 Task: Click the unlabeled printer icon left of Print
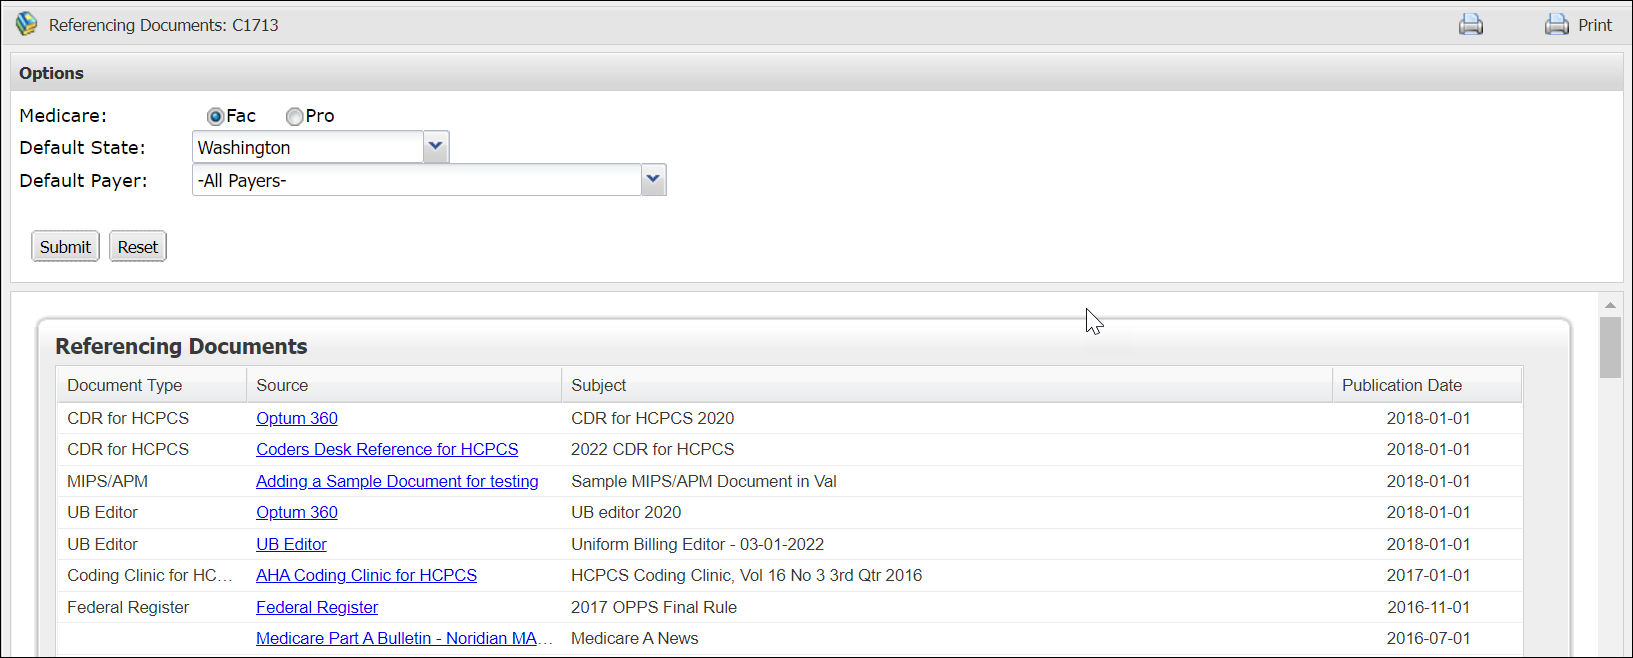point(1470,25)
